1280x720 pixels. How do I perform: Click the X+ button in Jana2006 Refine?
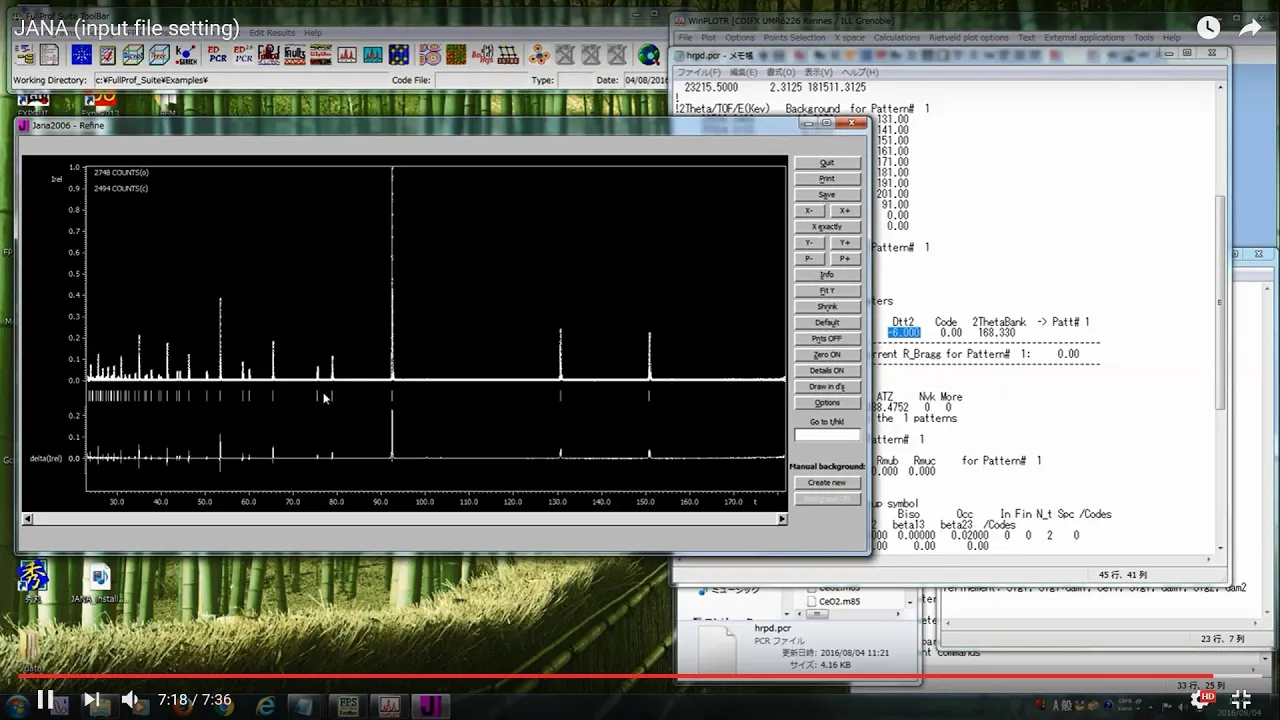(845, 211)
